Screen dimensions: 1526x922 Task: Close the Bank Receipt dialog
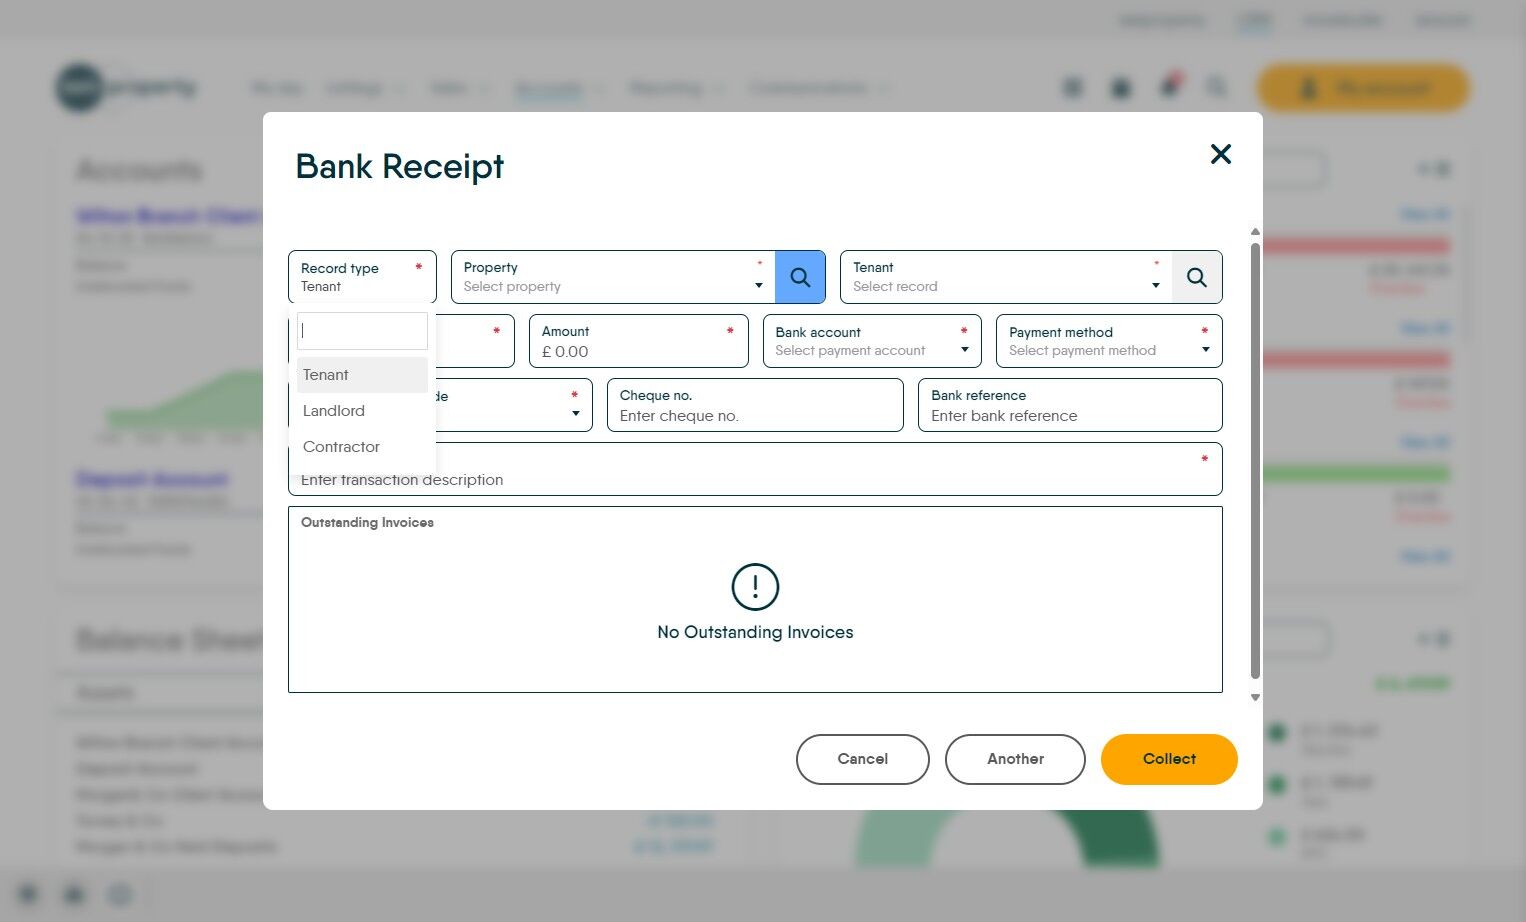1221,155
